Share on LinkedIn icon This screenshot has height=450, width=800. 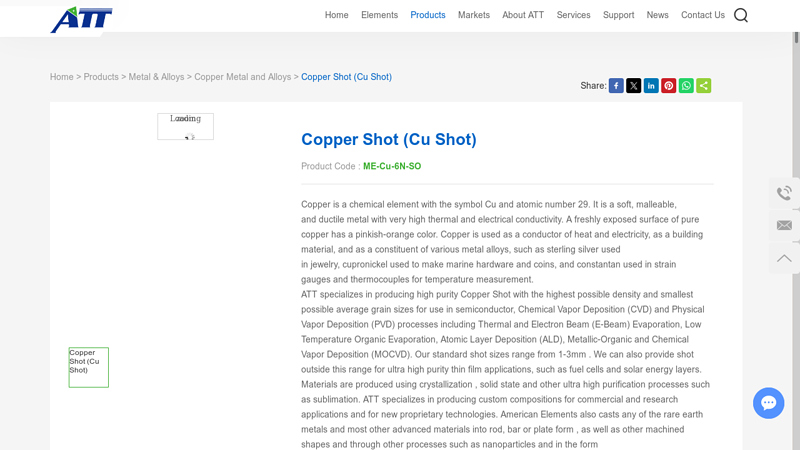click(x=651, y=86)
